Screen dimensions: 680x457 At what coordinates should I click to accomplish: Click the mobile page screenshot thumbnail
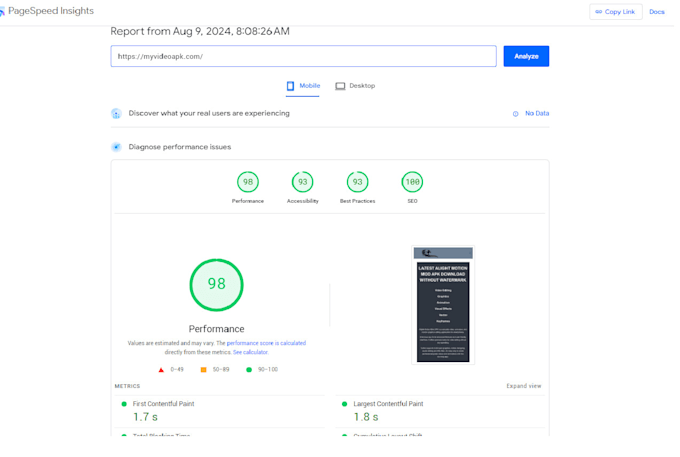443,305
